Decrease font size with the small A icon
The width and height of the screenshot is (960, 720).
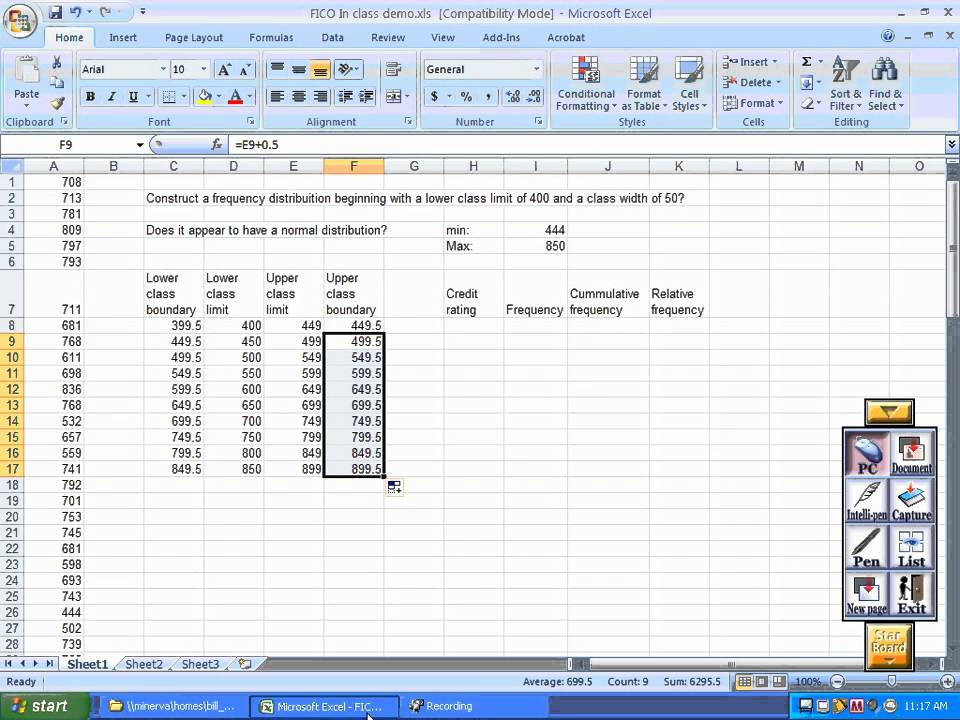coord(245,70)
